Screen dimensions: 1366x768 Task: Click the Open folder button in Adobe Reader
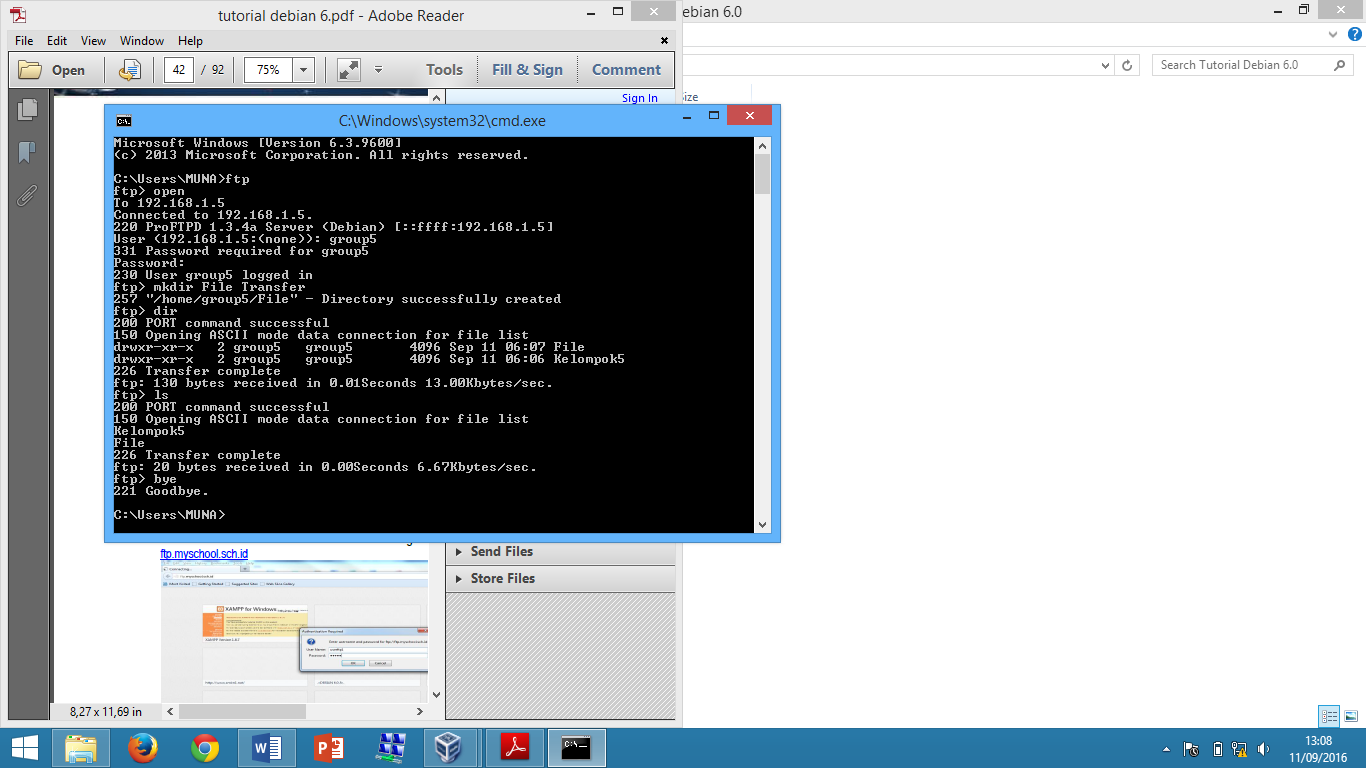point(53,70)
